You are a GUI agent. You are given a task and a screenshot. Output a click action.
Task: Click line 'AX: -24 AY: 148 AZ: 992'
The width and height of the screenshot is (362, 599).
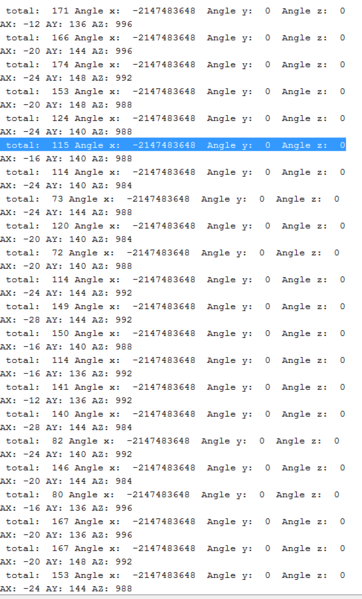tap(66, 78)
